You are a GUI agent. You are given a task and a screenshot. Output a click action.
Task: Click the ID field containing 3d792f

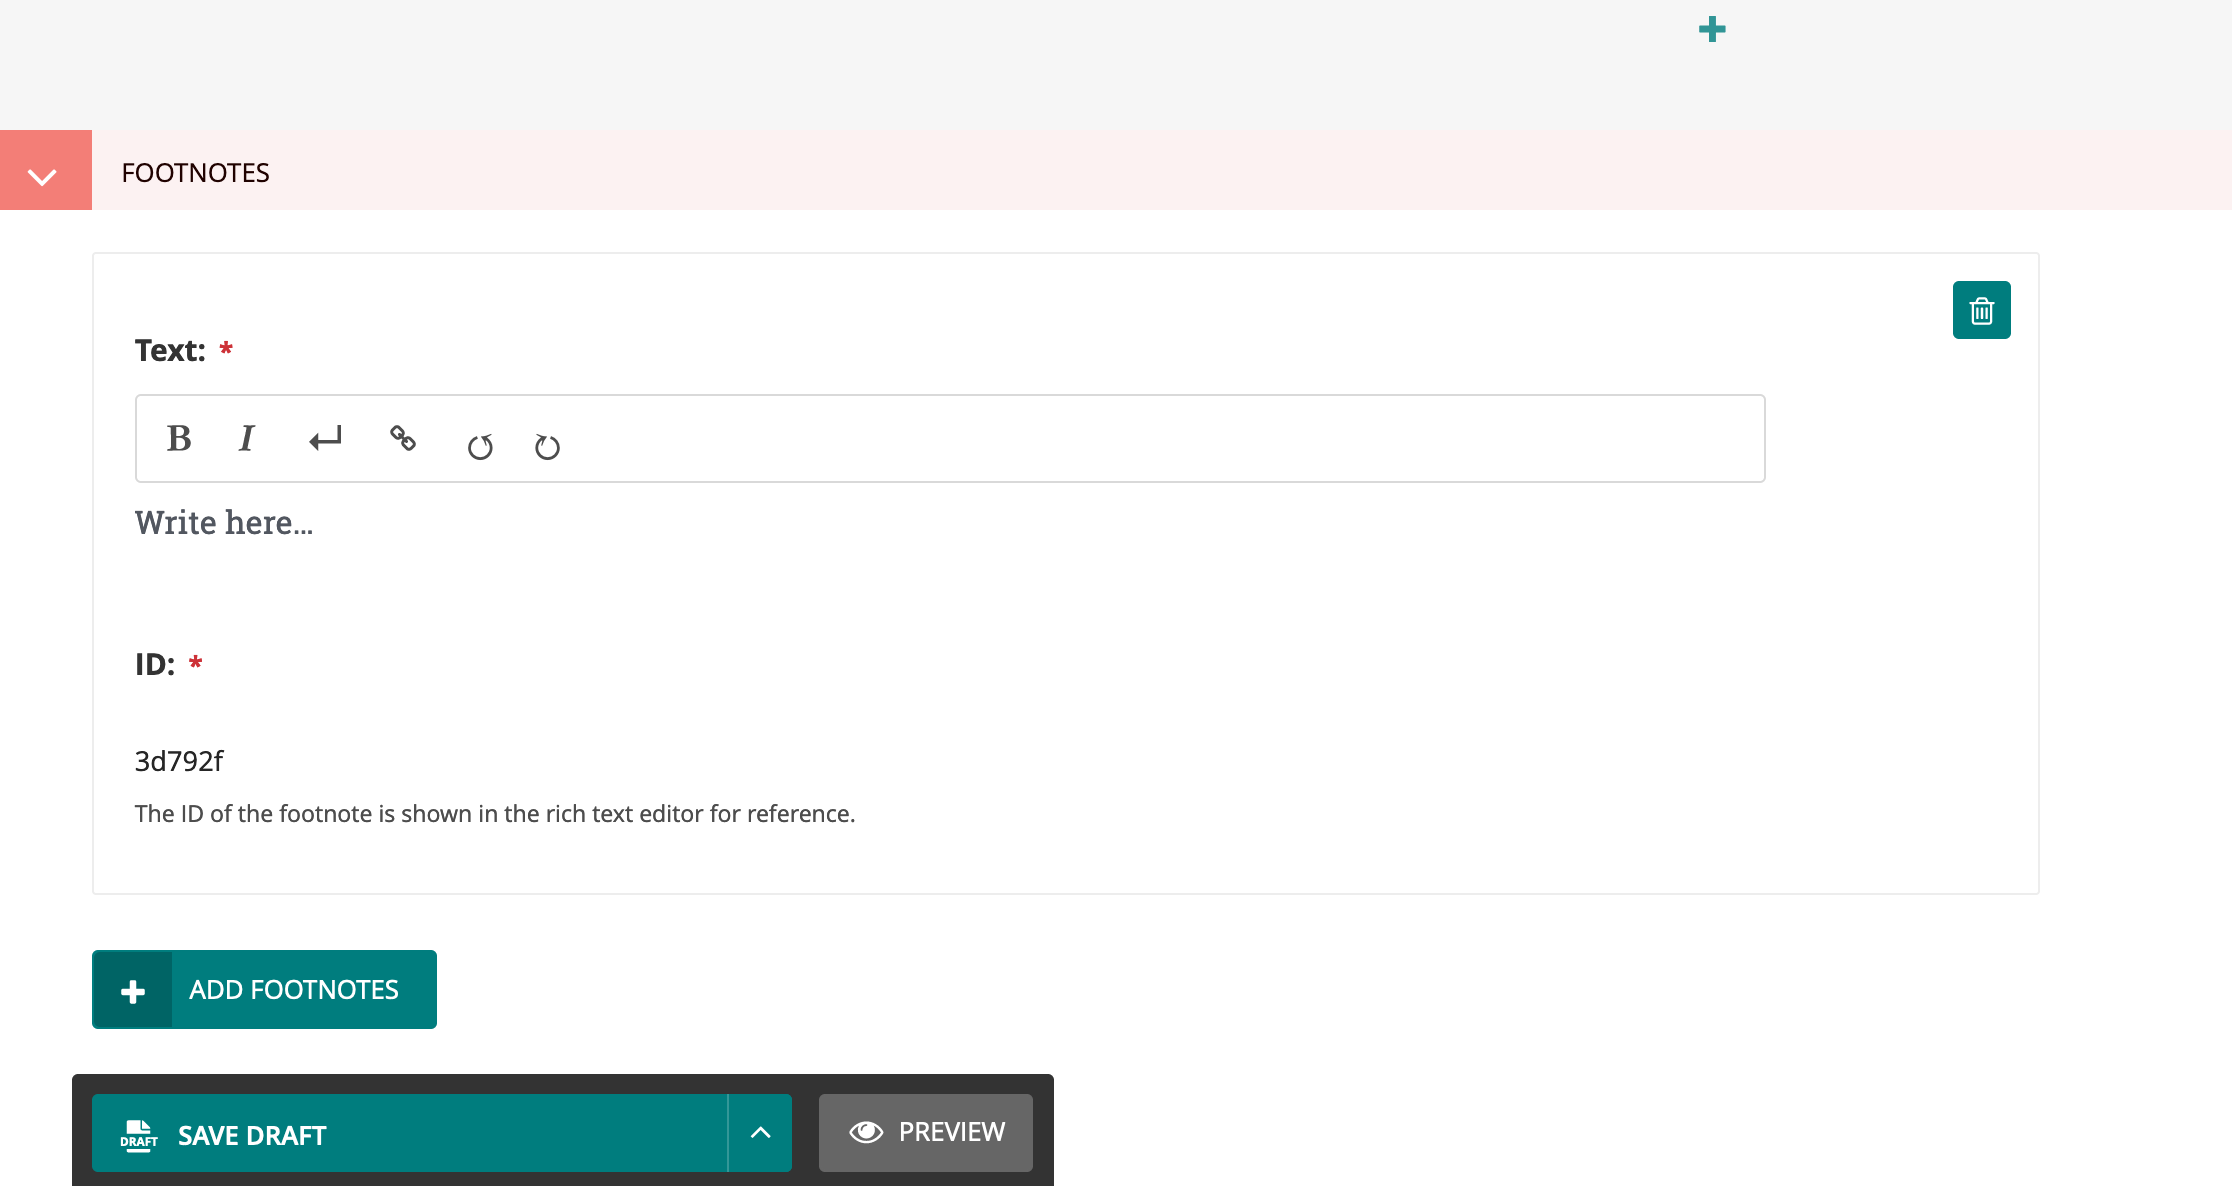[179, 761]
